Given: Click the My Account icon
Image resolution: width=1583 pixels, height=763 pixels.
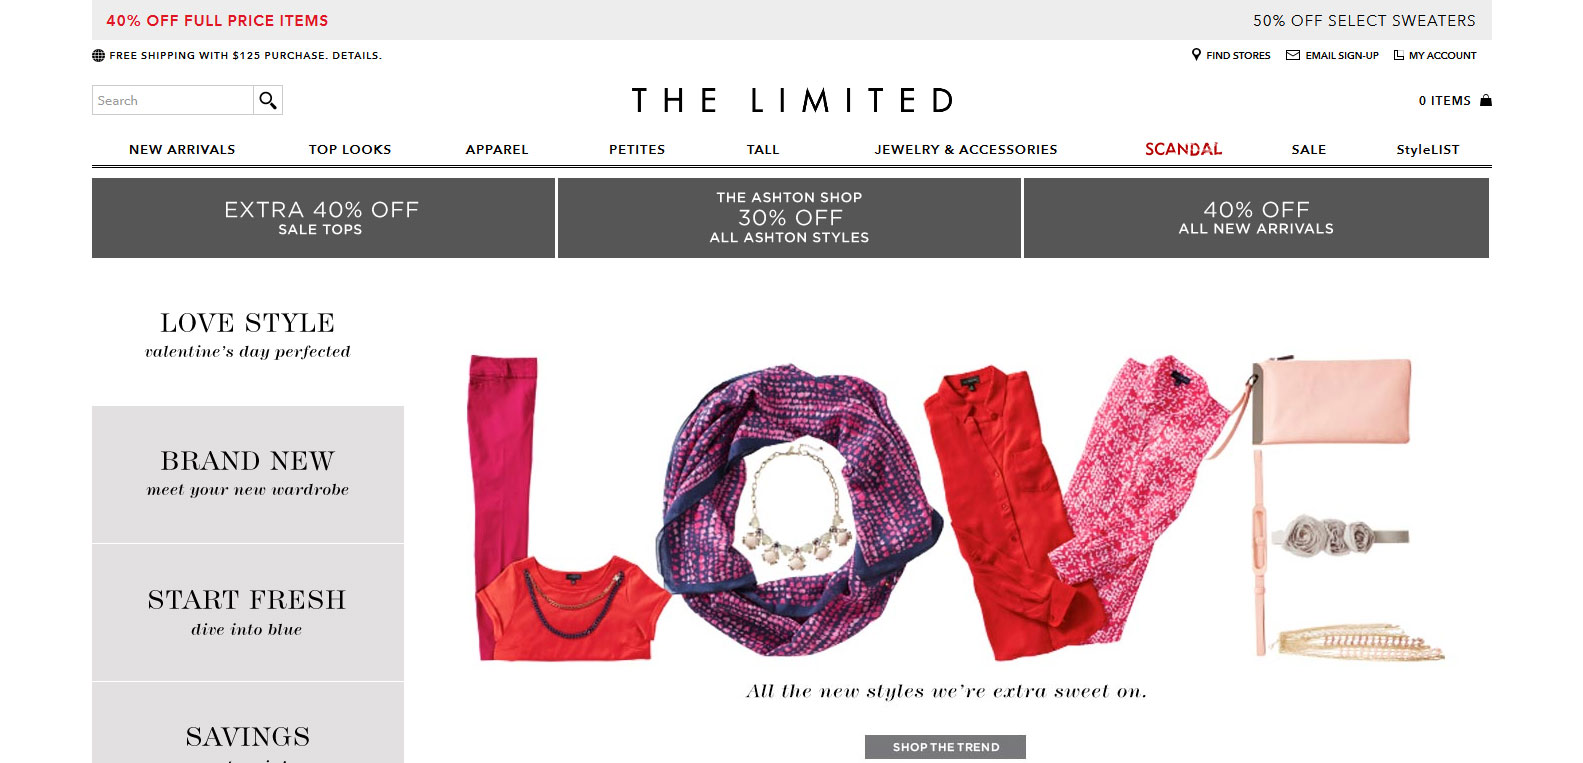Looking at the screenshot, I should [1399, 55].
